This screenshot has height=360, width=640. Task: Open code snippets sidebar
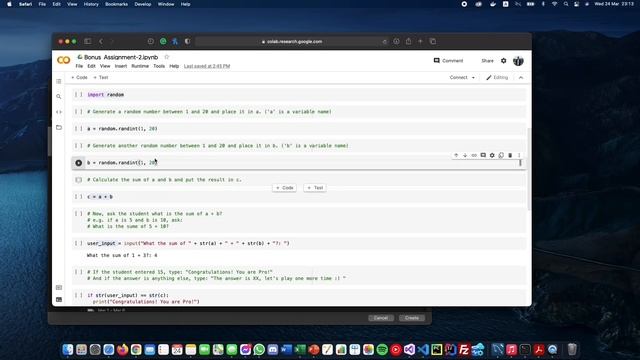pyautogui.click(x=59, y=112)
